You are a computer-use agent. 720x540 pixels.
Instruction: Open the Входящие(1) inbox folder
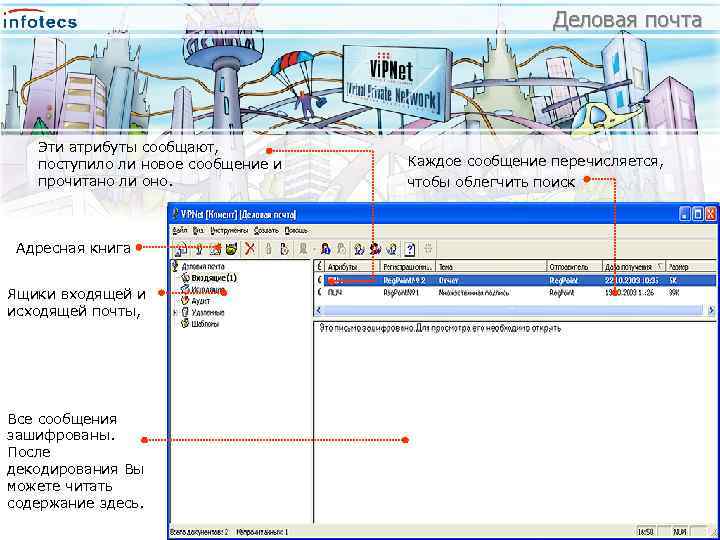pyautogui.click(x=214, y=278)
